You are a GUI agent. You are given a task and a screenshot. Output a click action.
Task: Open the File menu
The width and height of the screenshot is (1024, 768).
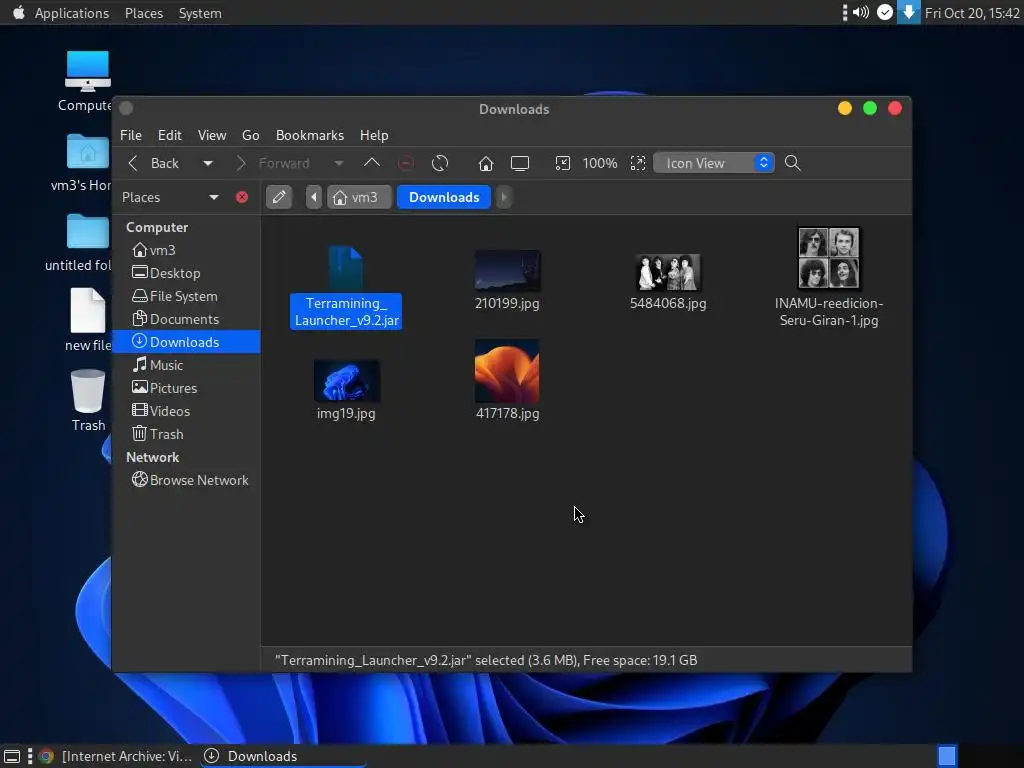pos(131,135)
